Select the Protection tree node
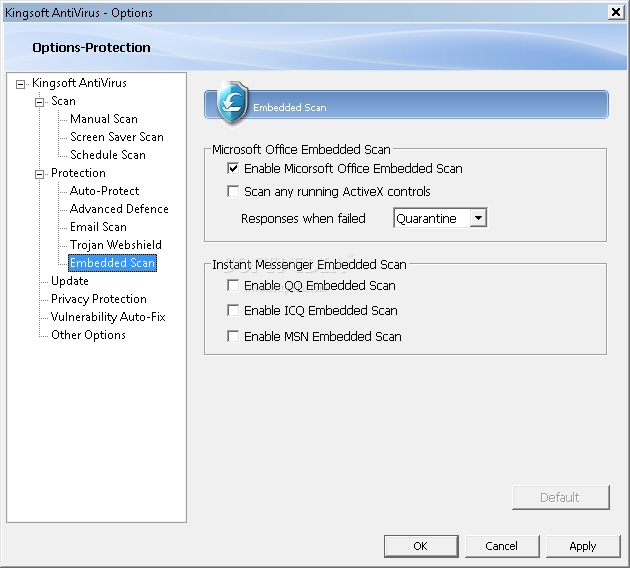This screenshot has width=630, height=568. (x=78, y=173)
